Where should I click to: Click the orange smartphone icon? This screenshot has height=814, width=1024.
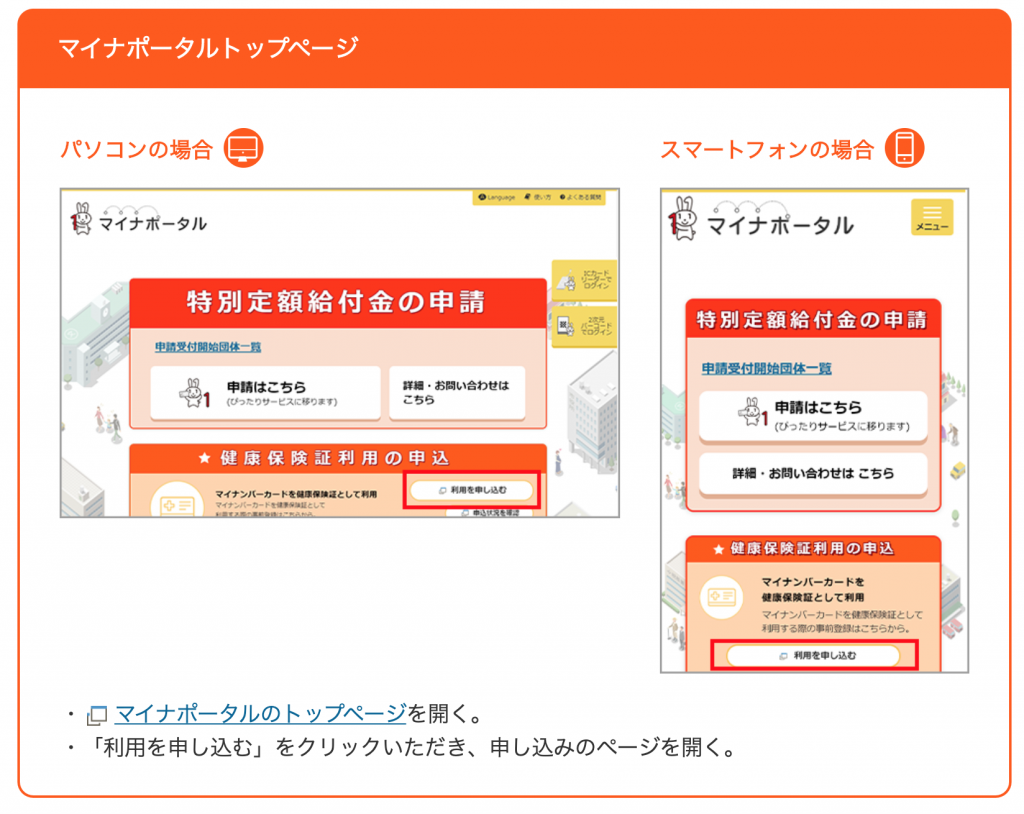pyautogui.click(x=905, y=148)
